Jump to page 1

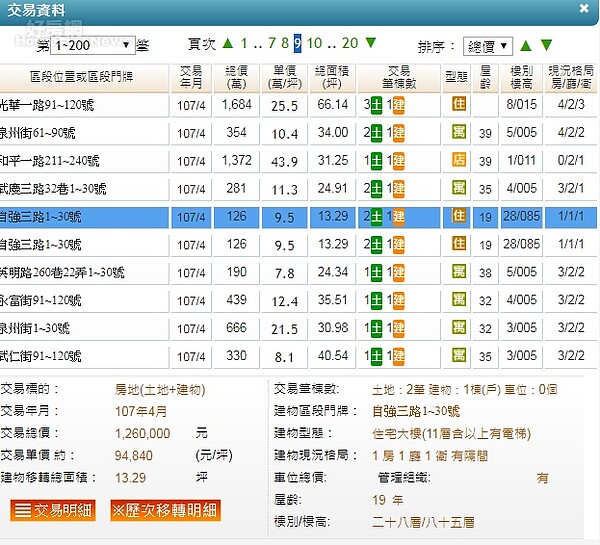pos(244,43)
